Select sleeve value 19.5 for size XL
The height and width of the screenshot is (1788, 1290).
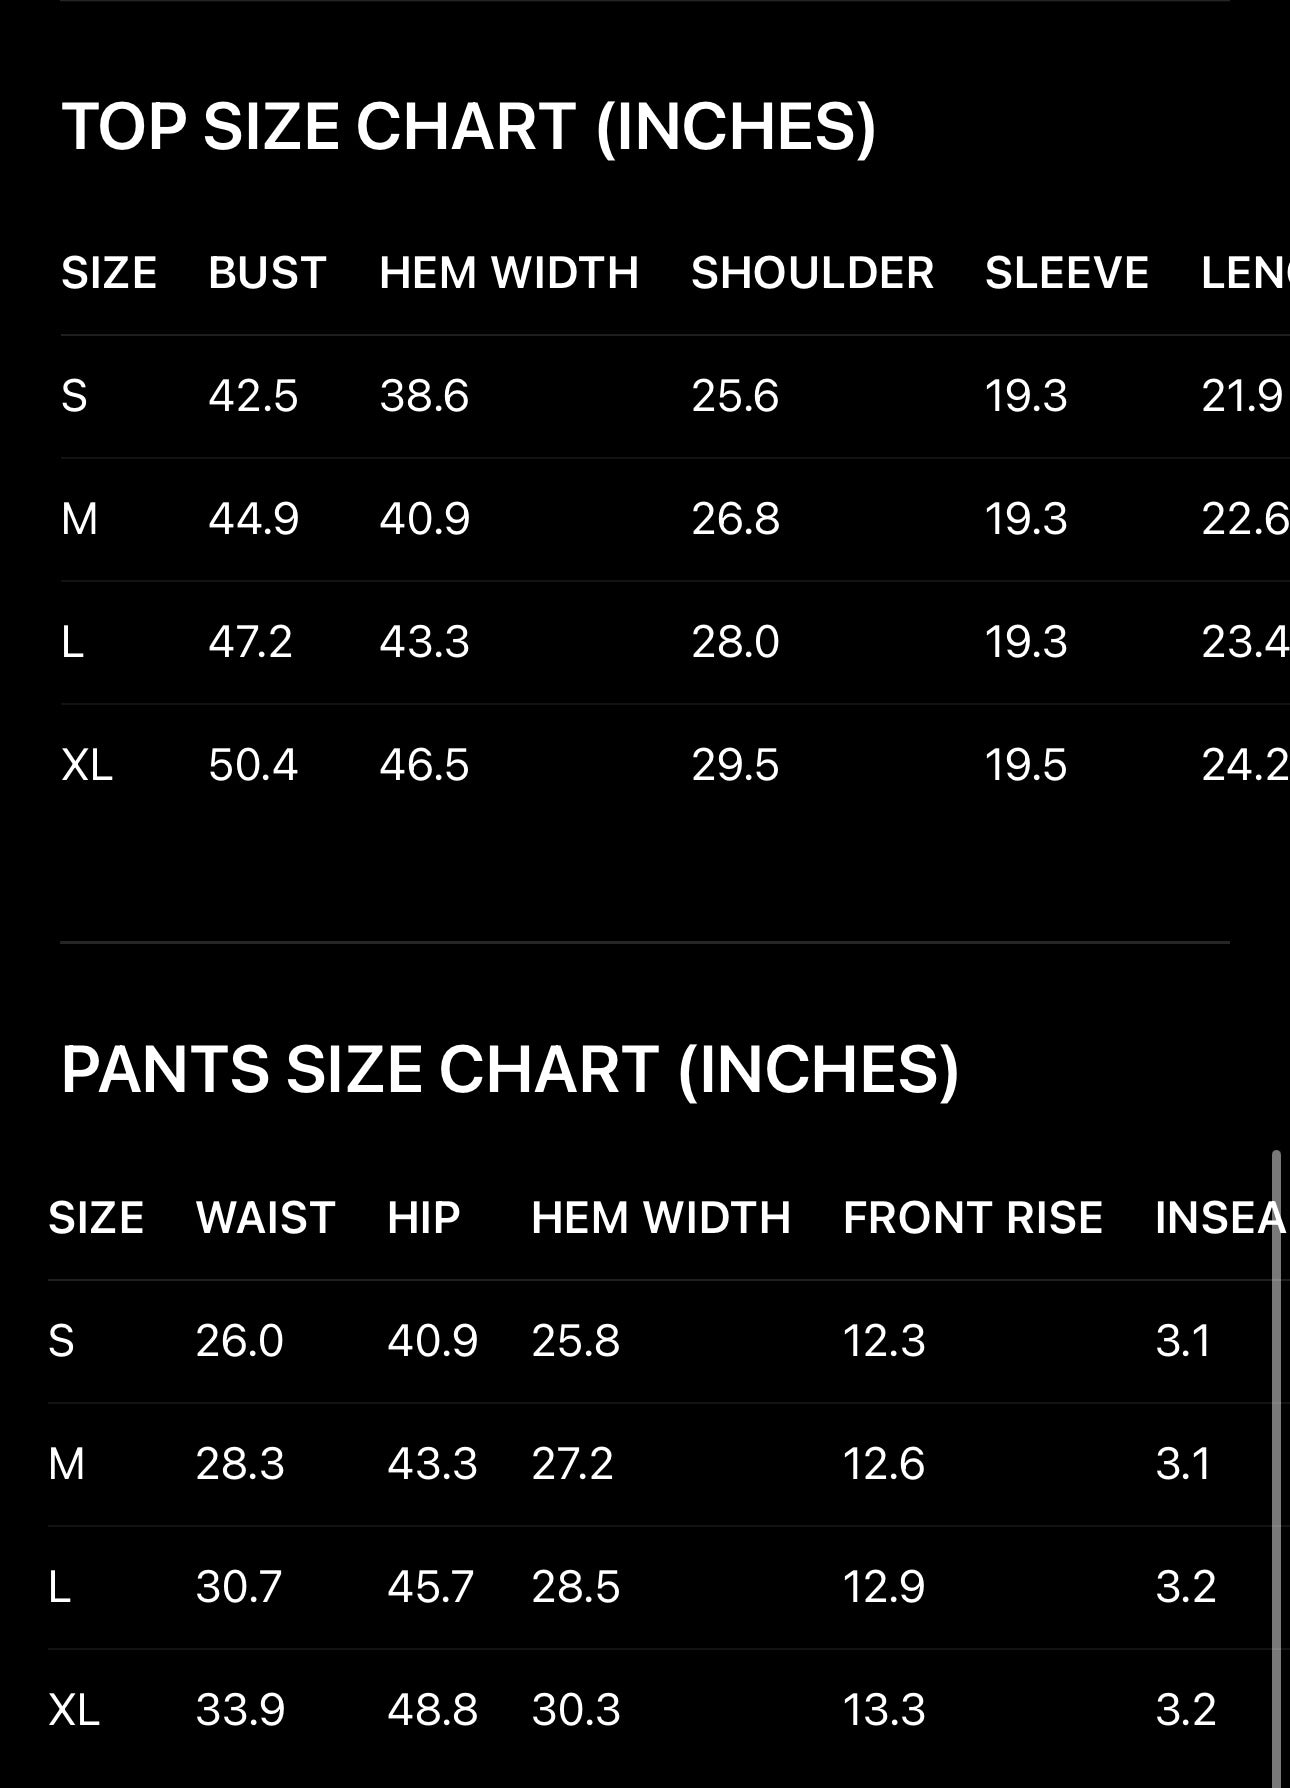(1025, 765)
